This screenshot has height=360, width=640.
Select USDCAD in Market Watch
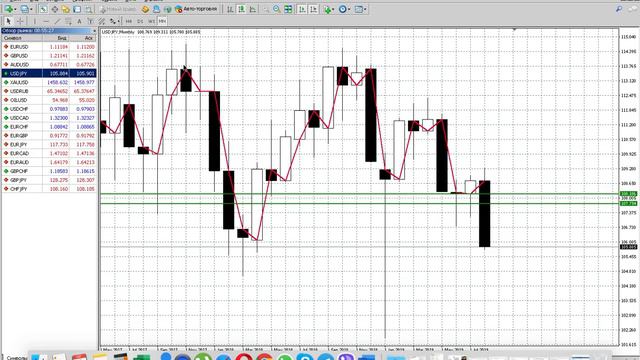(x=49, y=118)
